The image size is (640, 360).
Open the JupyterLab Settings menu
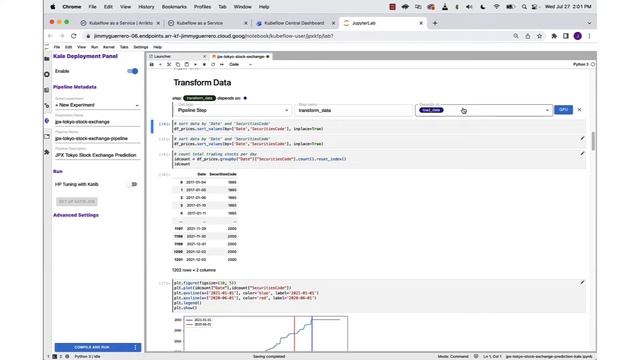pyautogui.click(x=141, y=47)
